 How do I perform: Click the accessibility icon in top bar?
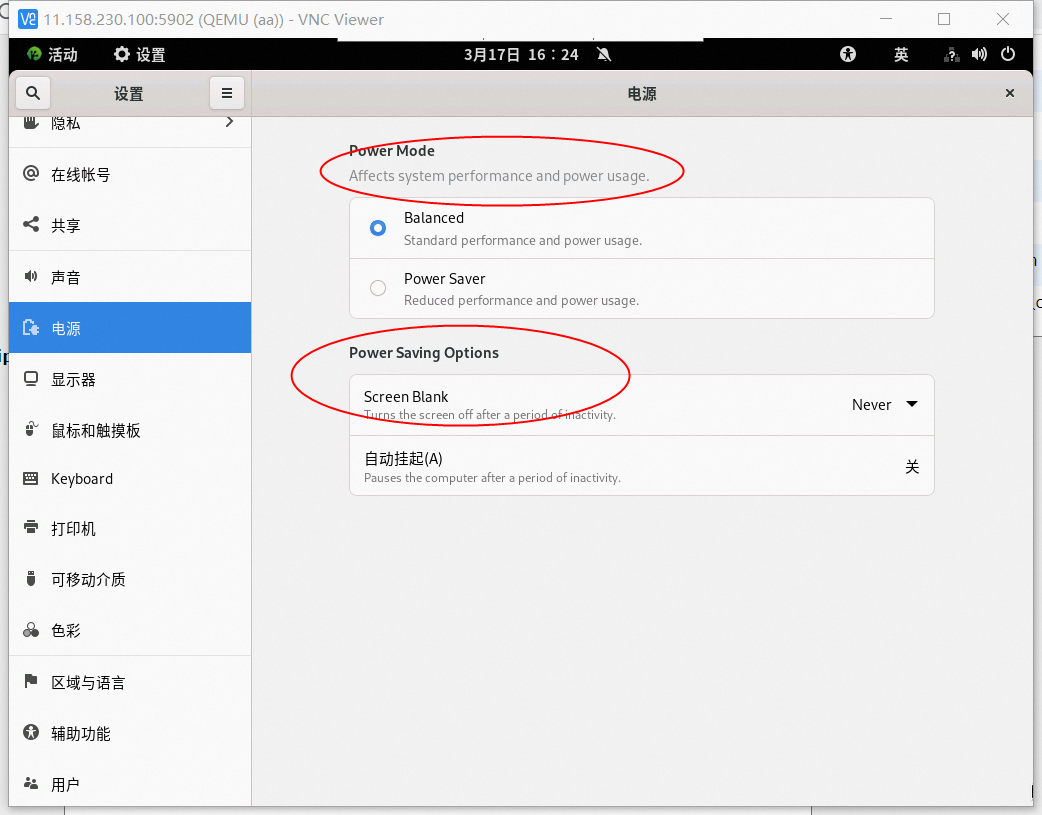click(x=849, y=54)
